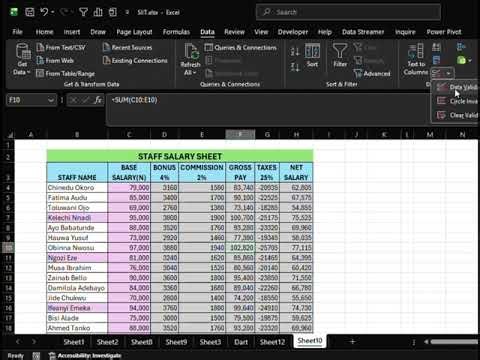
Task: Click the formula bar with SUM(C10:E10)
Action: [268, 109]
